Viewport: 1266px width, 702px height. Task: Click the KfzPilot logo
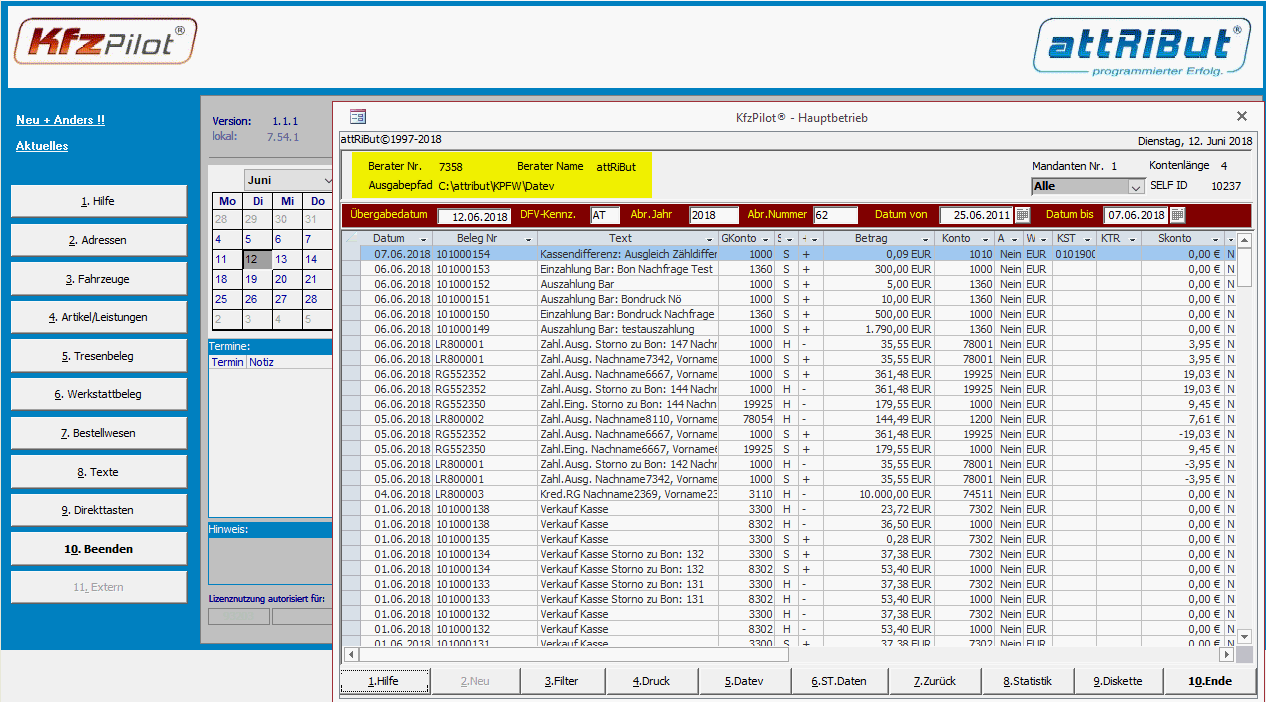(x=105, y=42)
